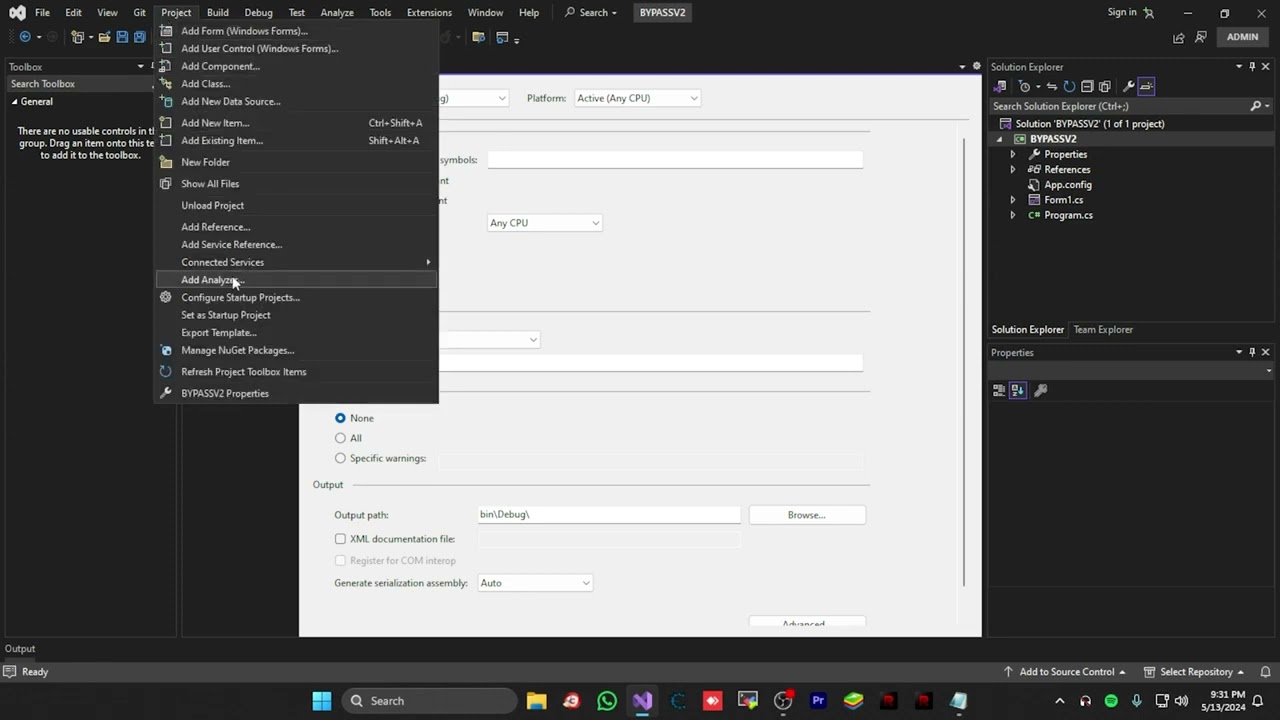Click Select Repository in status bar
Image resolution: width=1280 pixels, height=720 pixels.
click(x=1194, y=672)
